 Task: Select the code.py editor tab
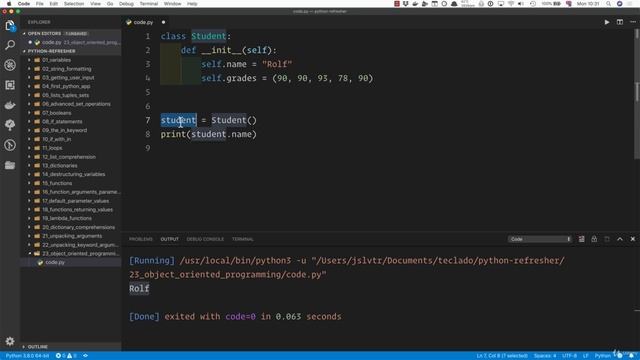(143, 22)
